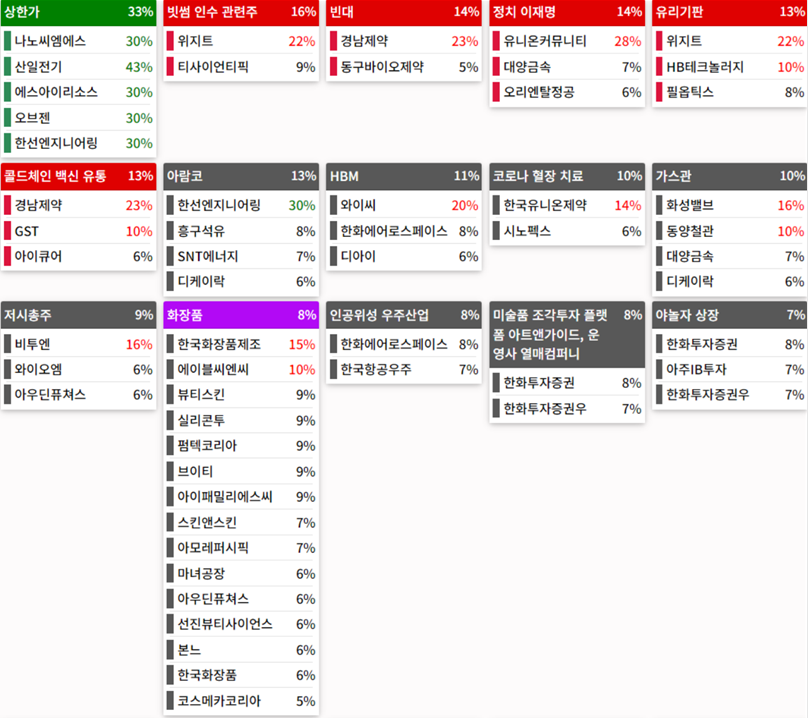Screen dimensions: 808x718
Task: Click red marker next to 한국화장품제조
Action: coord(172,345)
